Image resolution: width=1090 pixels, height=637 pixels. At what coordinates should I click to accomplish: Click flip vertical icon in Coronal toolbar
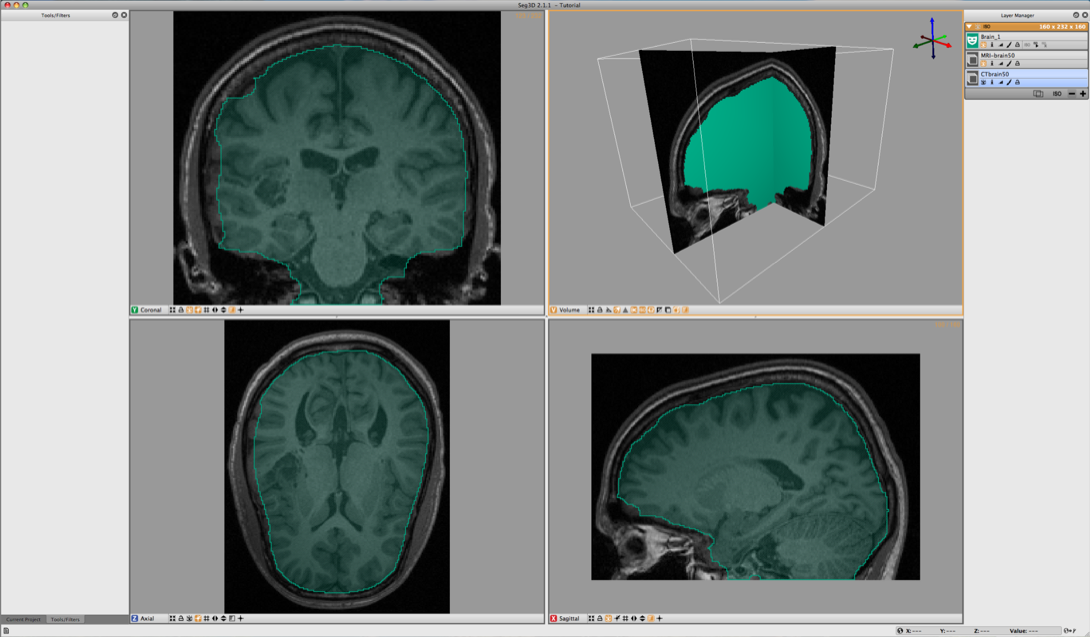(224, 309)
